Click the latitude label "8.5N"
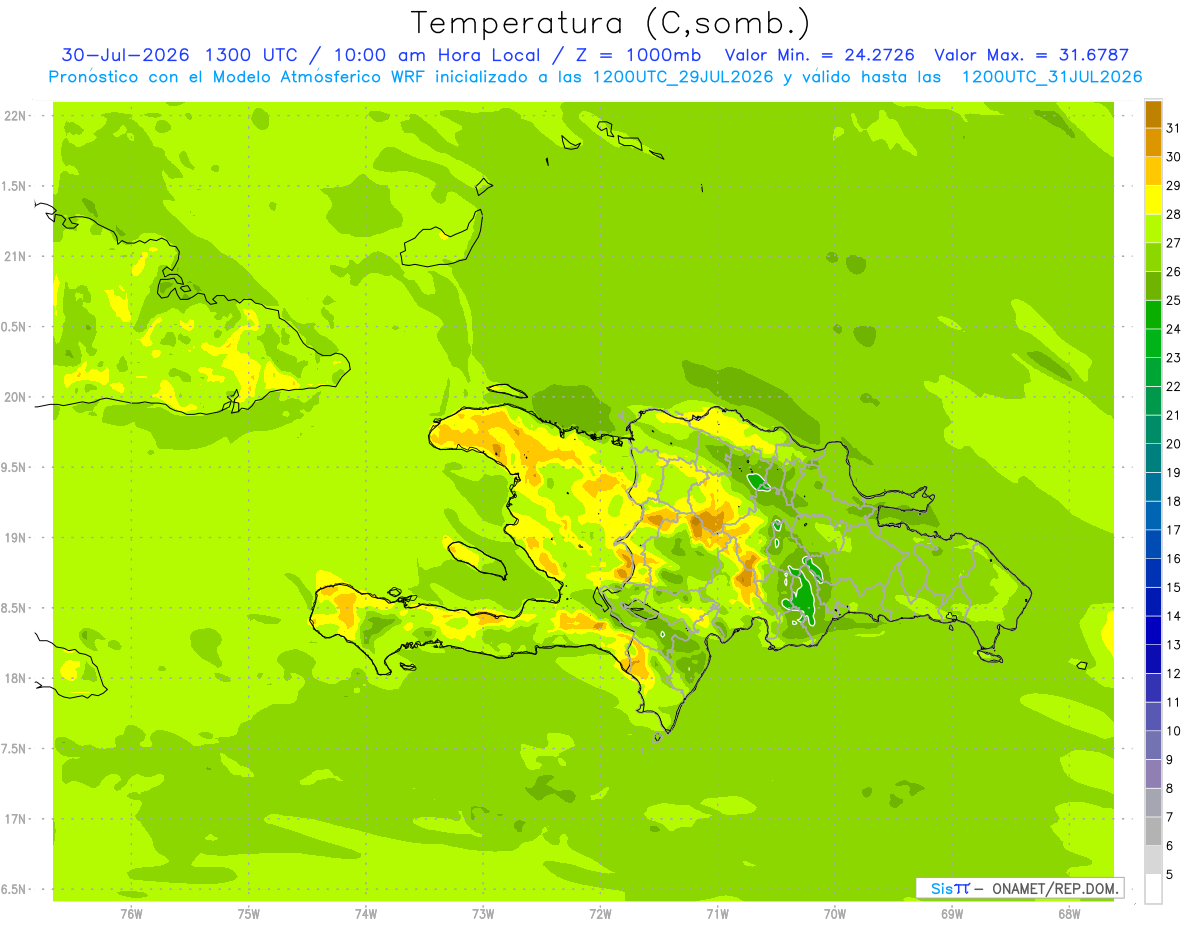 pos(13,608)
